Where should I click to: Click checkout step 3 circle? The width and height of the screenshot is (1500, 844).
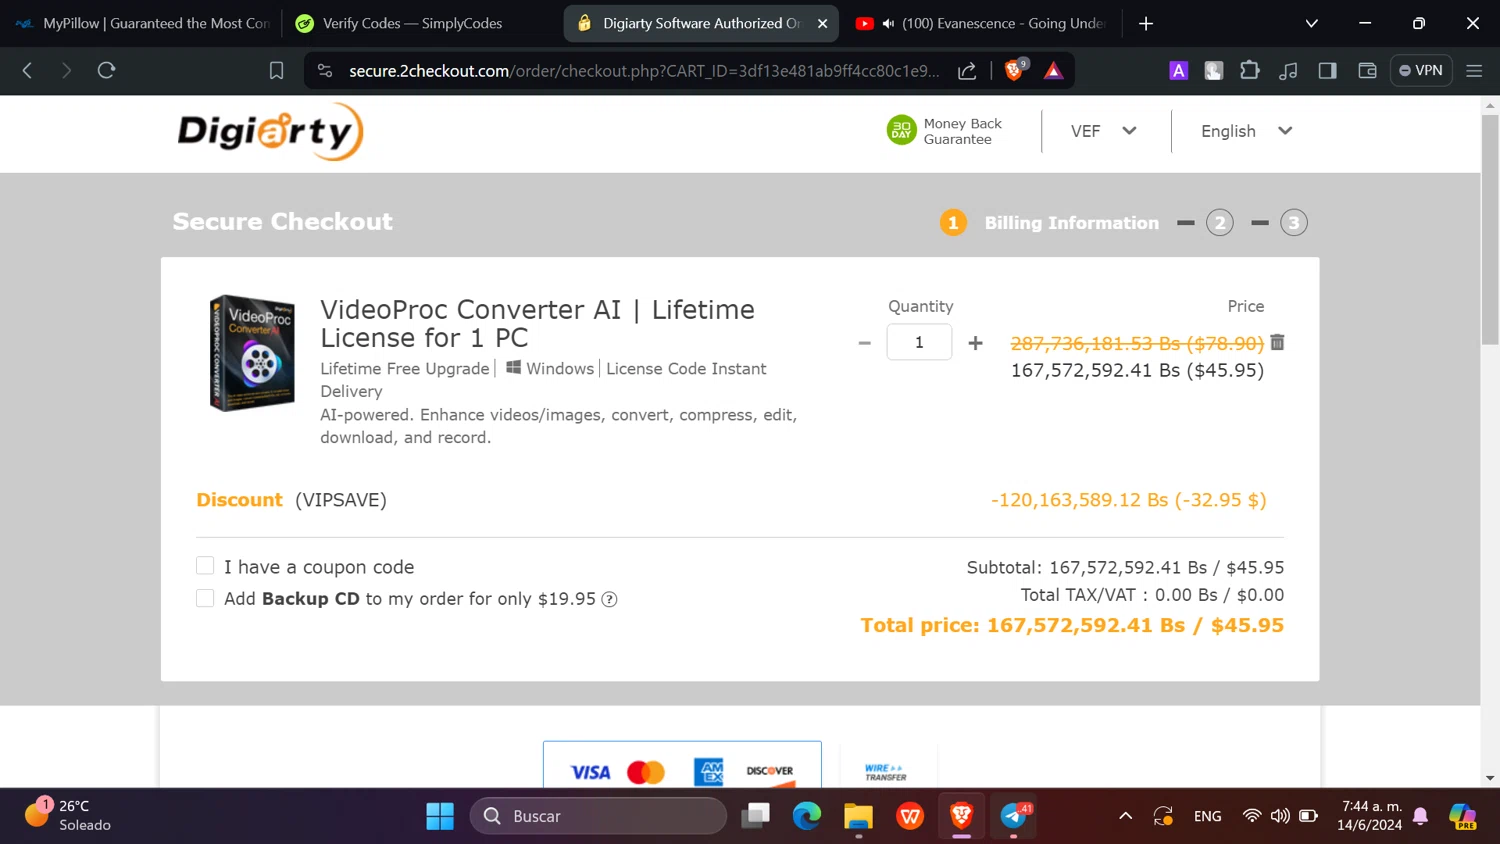click(1294, 223)
